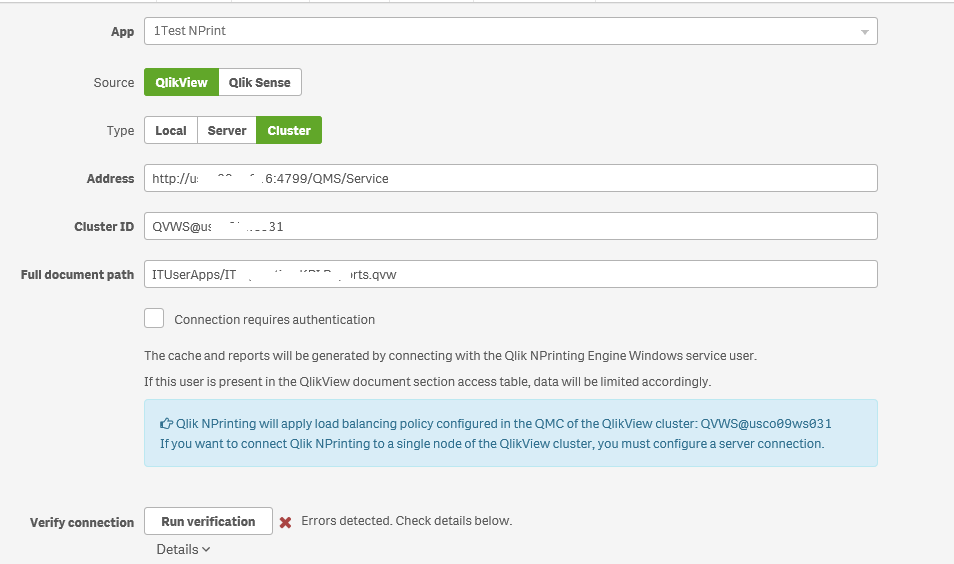The width and height of the screenshot is (954, 564).
Task: Click the red X error icon
Action: pos(285,522)
